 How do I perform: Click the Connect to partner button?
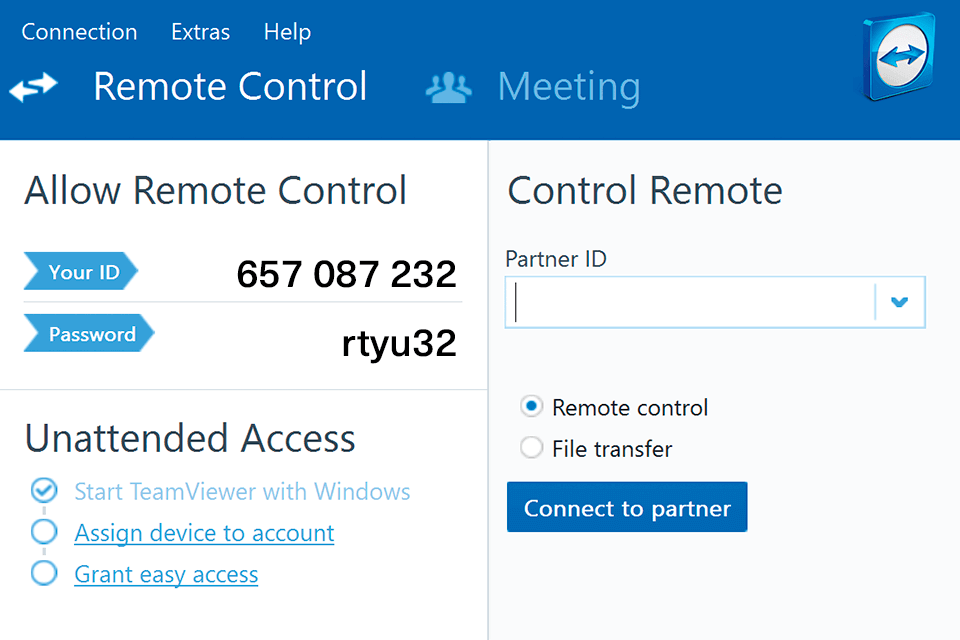[627, 507]
